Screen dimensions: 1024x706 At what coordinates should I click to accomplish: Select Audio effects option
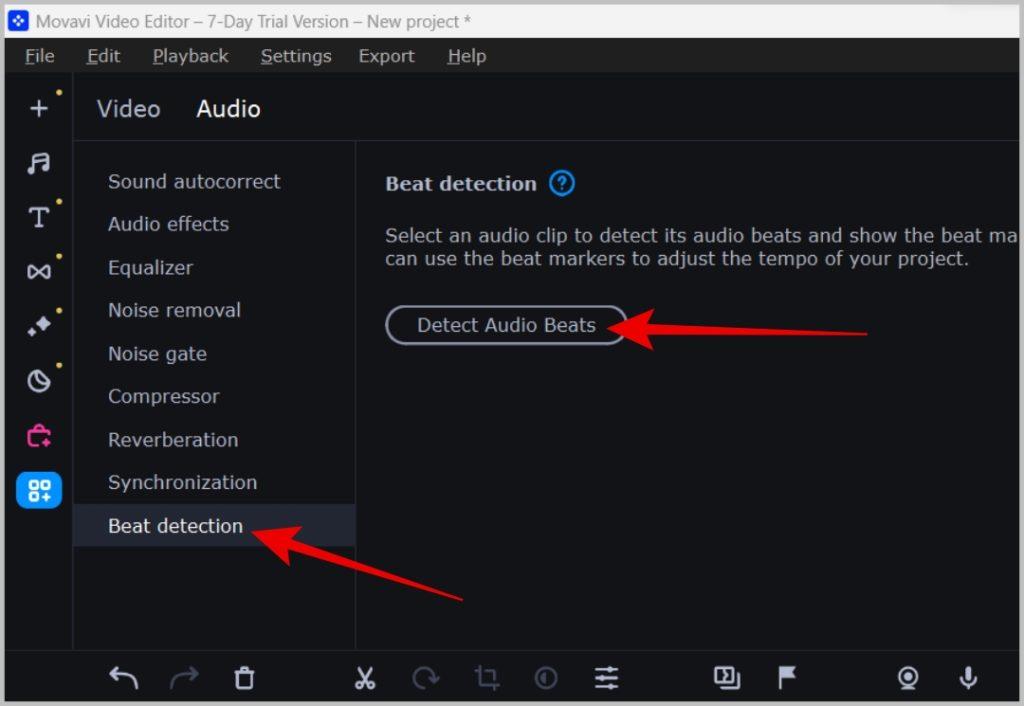168,224
